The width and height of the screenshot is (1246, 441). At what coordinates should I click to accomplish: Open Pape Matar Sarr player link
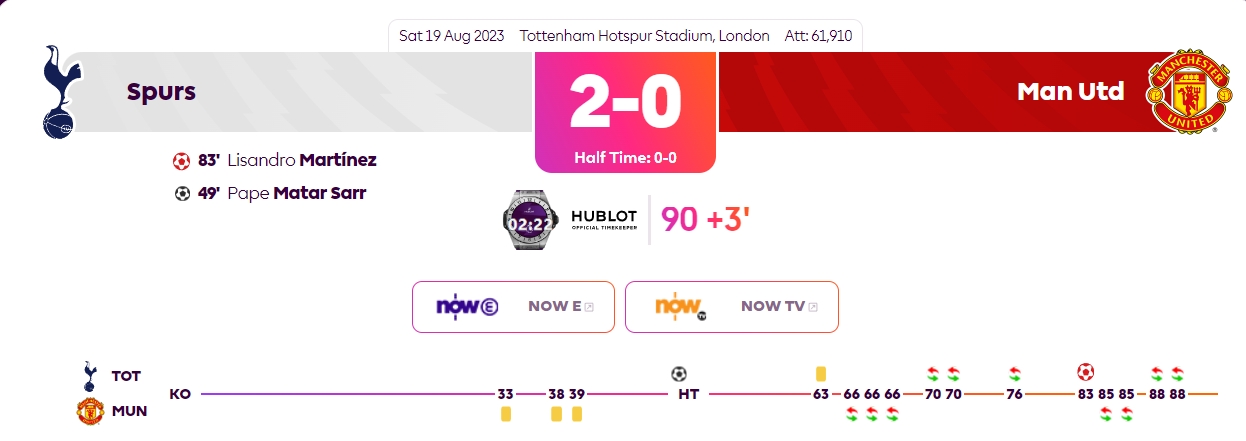point(296,194)
